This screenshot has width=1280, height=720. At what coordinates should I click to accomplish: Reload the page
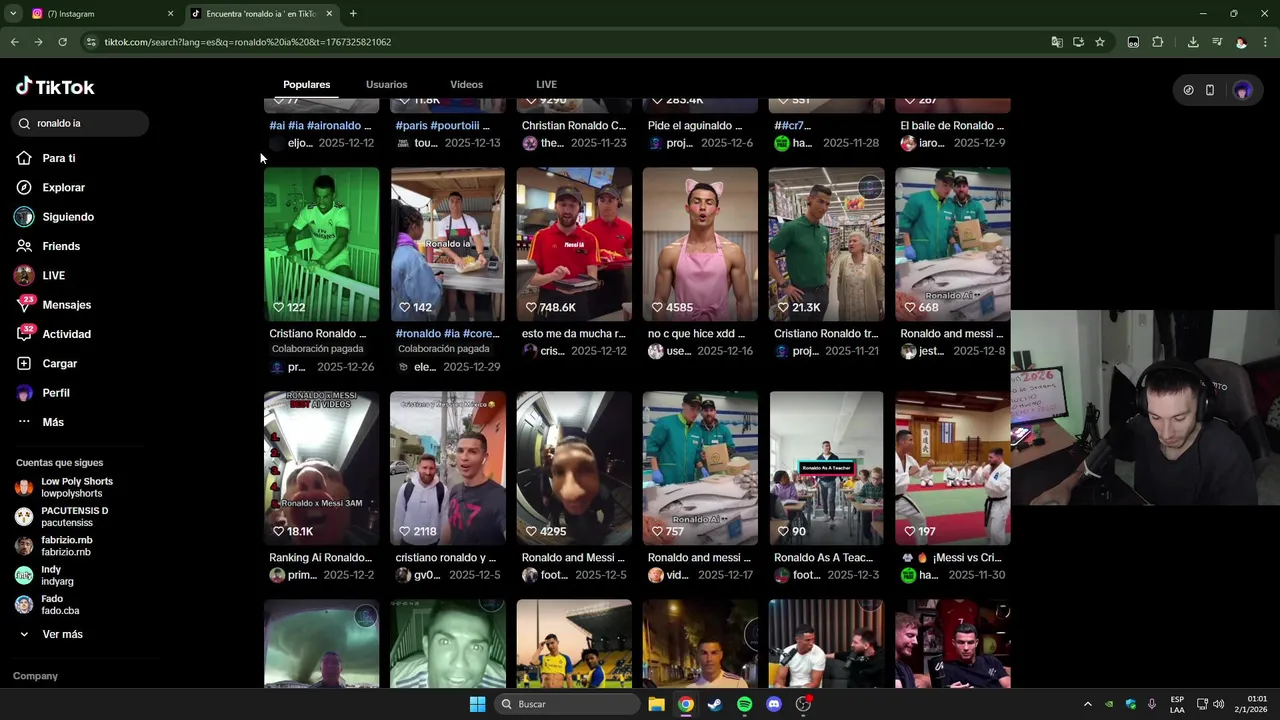(x=62, y=42)
